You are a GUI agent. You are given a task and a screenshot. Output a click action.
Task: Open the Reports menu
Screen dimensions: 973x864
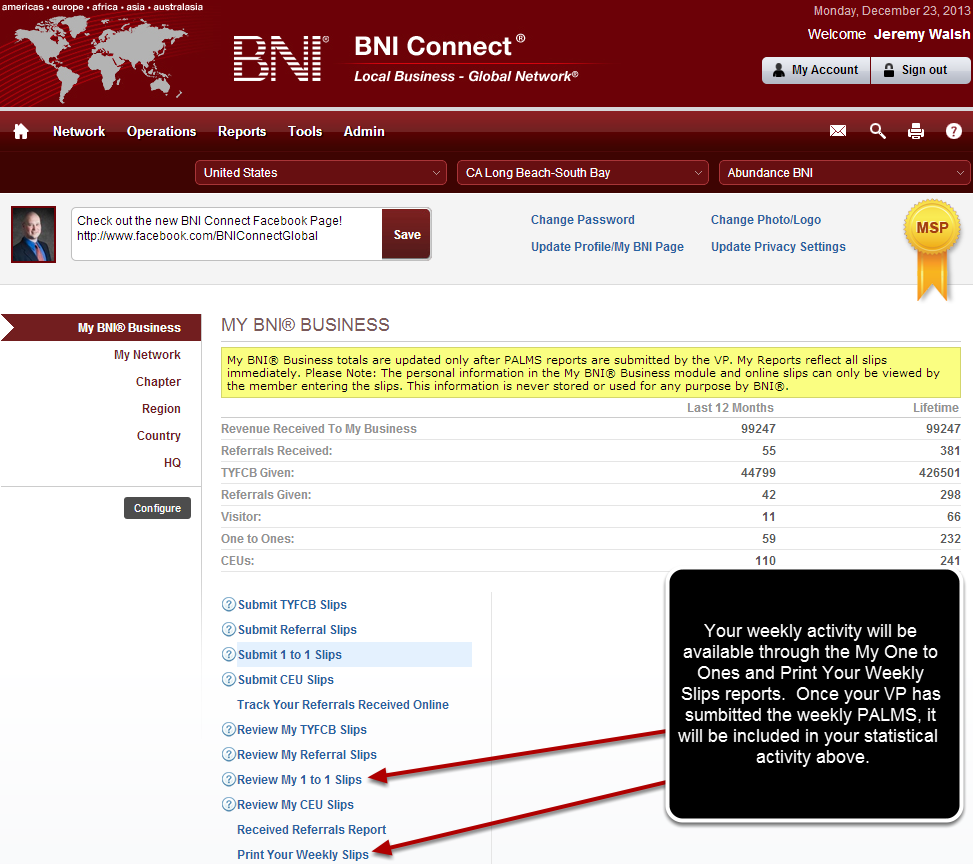pyautogui.click(x=242, y=132)
